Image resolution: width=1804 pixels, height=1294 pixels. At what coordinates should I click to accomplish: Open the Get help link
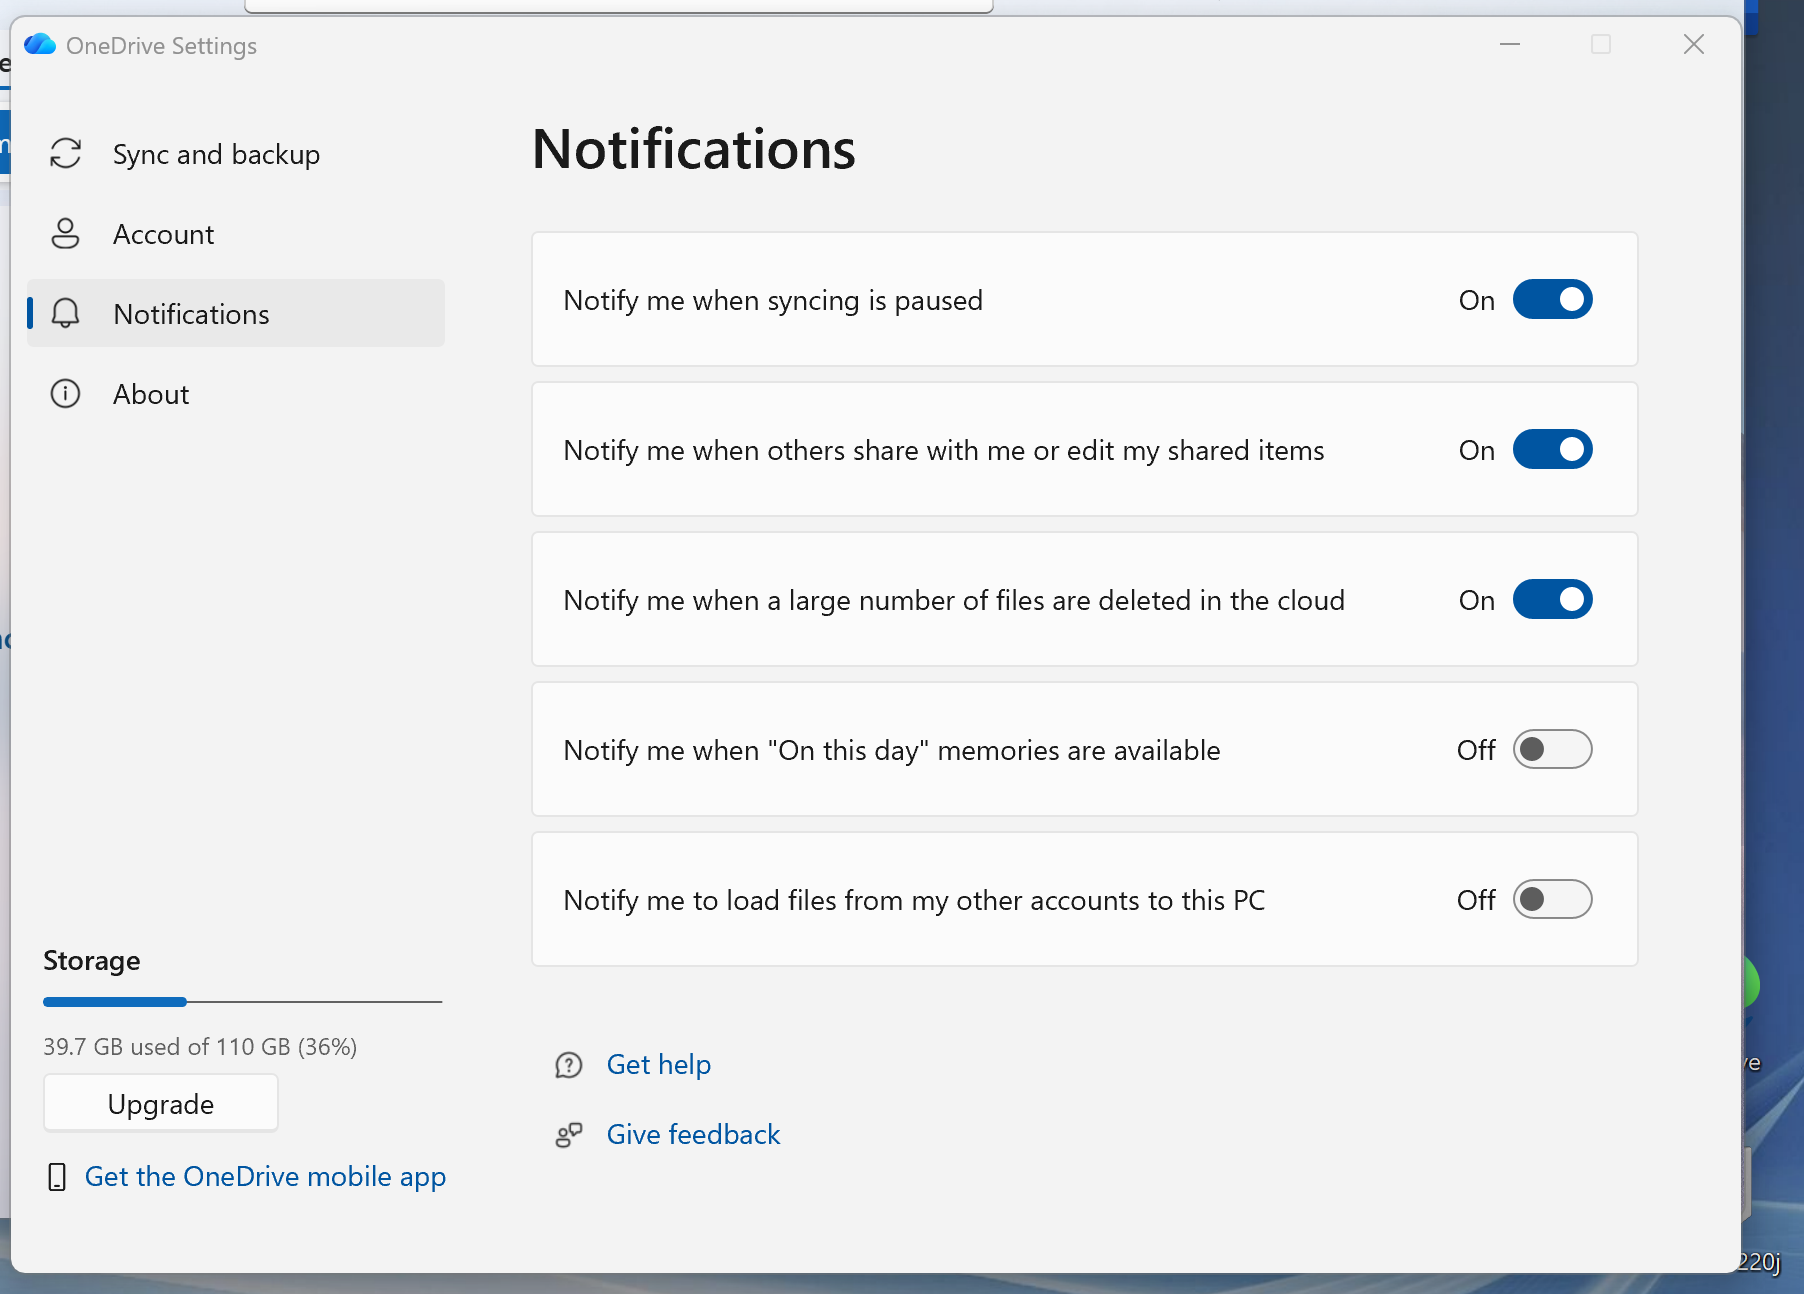tap(658, 1065)
